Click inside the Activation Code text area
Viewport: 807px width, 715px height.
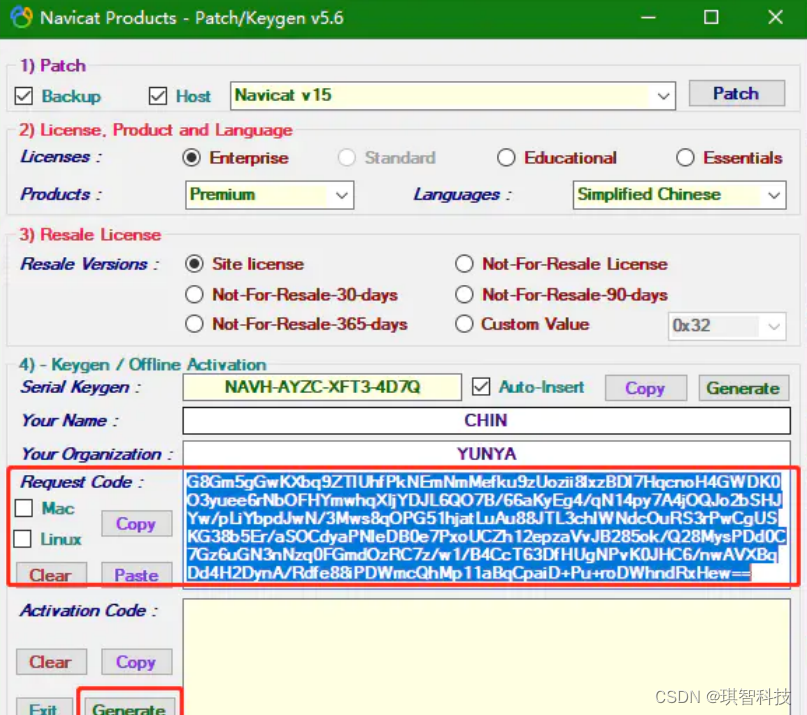coord(486,656)
